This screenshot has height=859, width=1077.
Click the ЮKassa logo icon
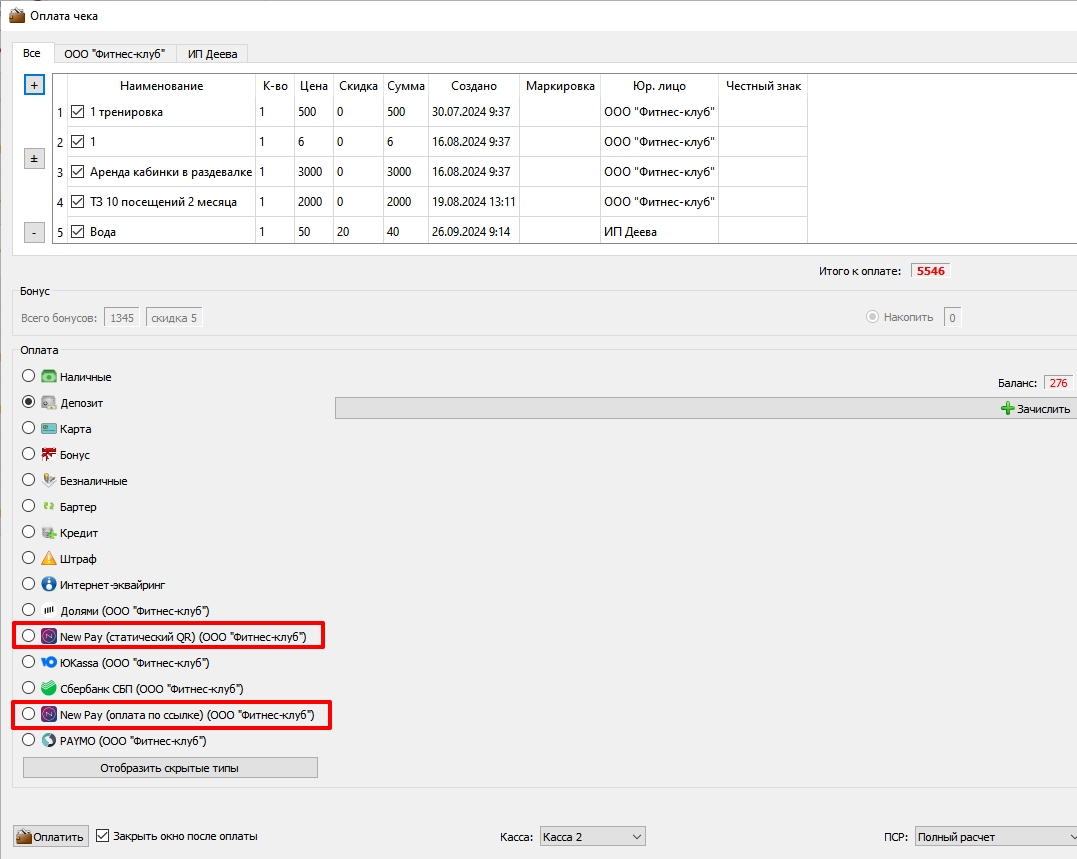pos(49,663)
